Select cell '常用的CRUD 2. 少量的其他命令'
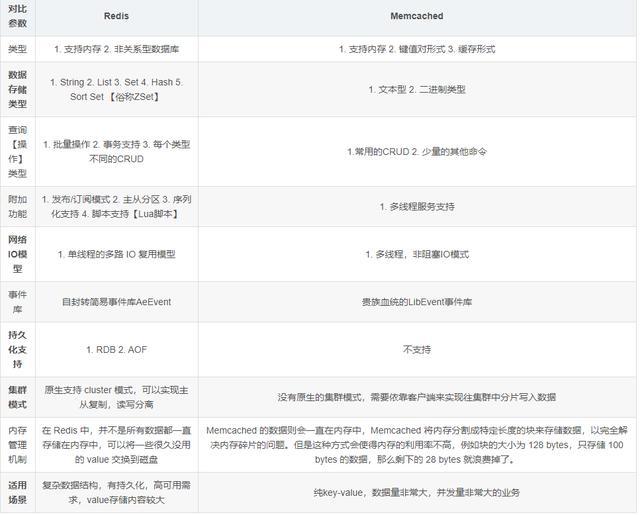The height and width of the screenshot is (515, 640). [417, 152]
